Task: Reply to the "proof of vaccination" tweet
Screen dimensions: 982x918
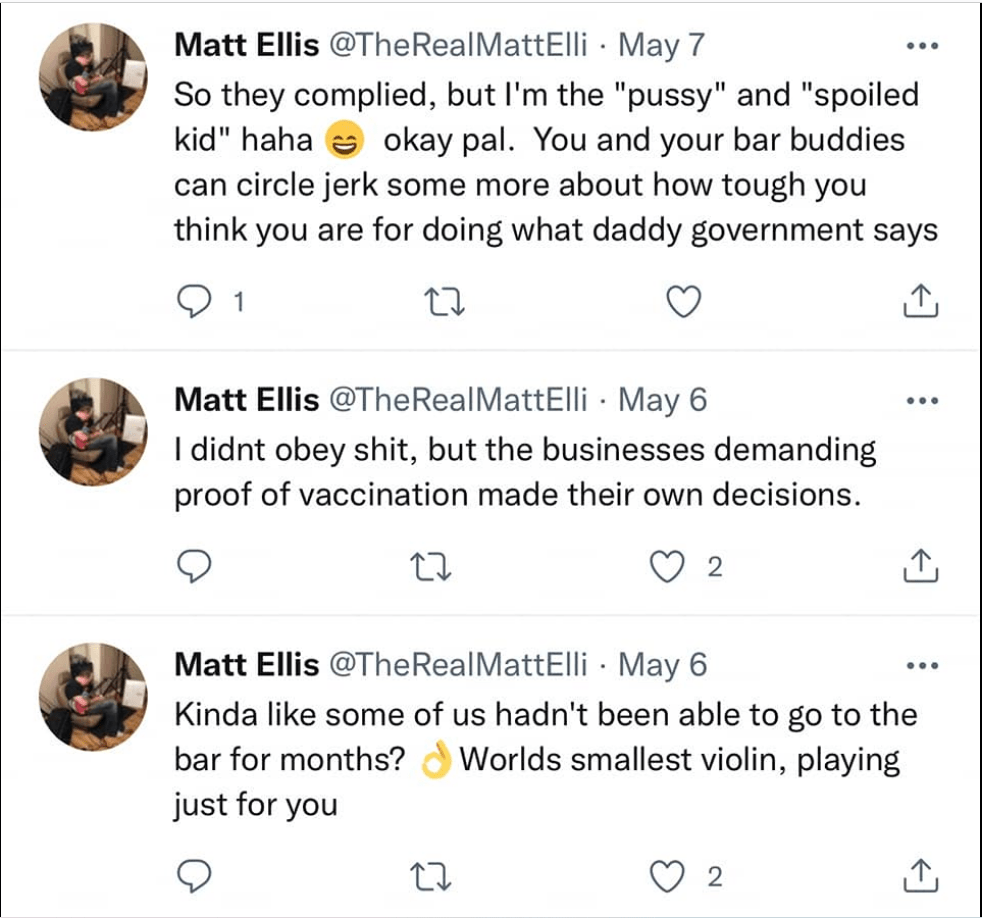Action: click(192, 567)
